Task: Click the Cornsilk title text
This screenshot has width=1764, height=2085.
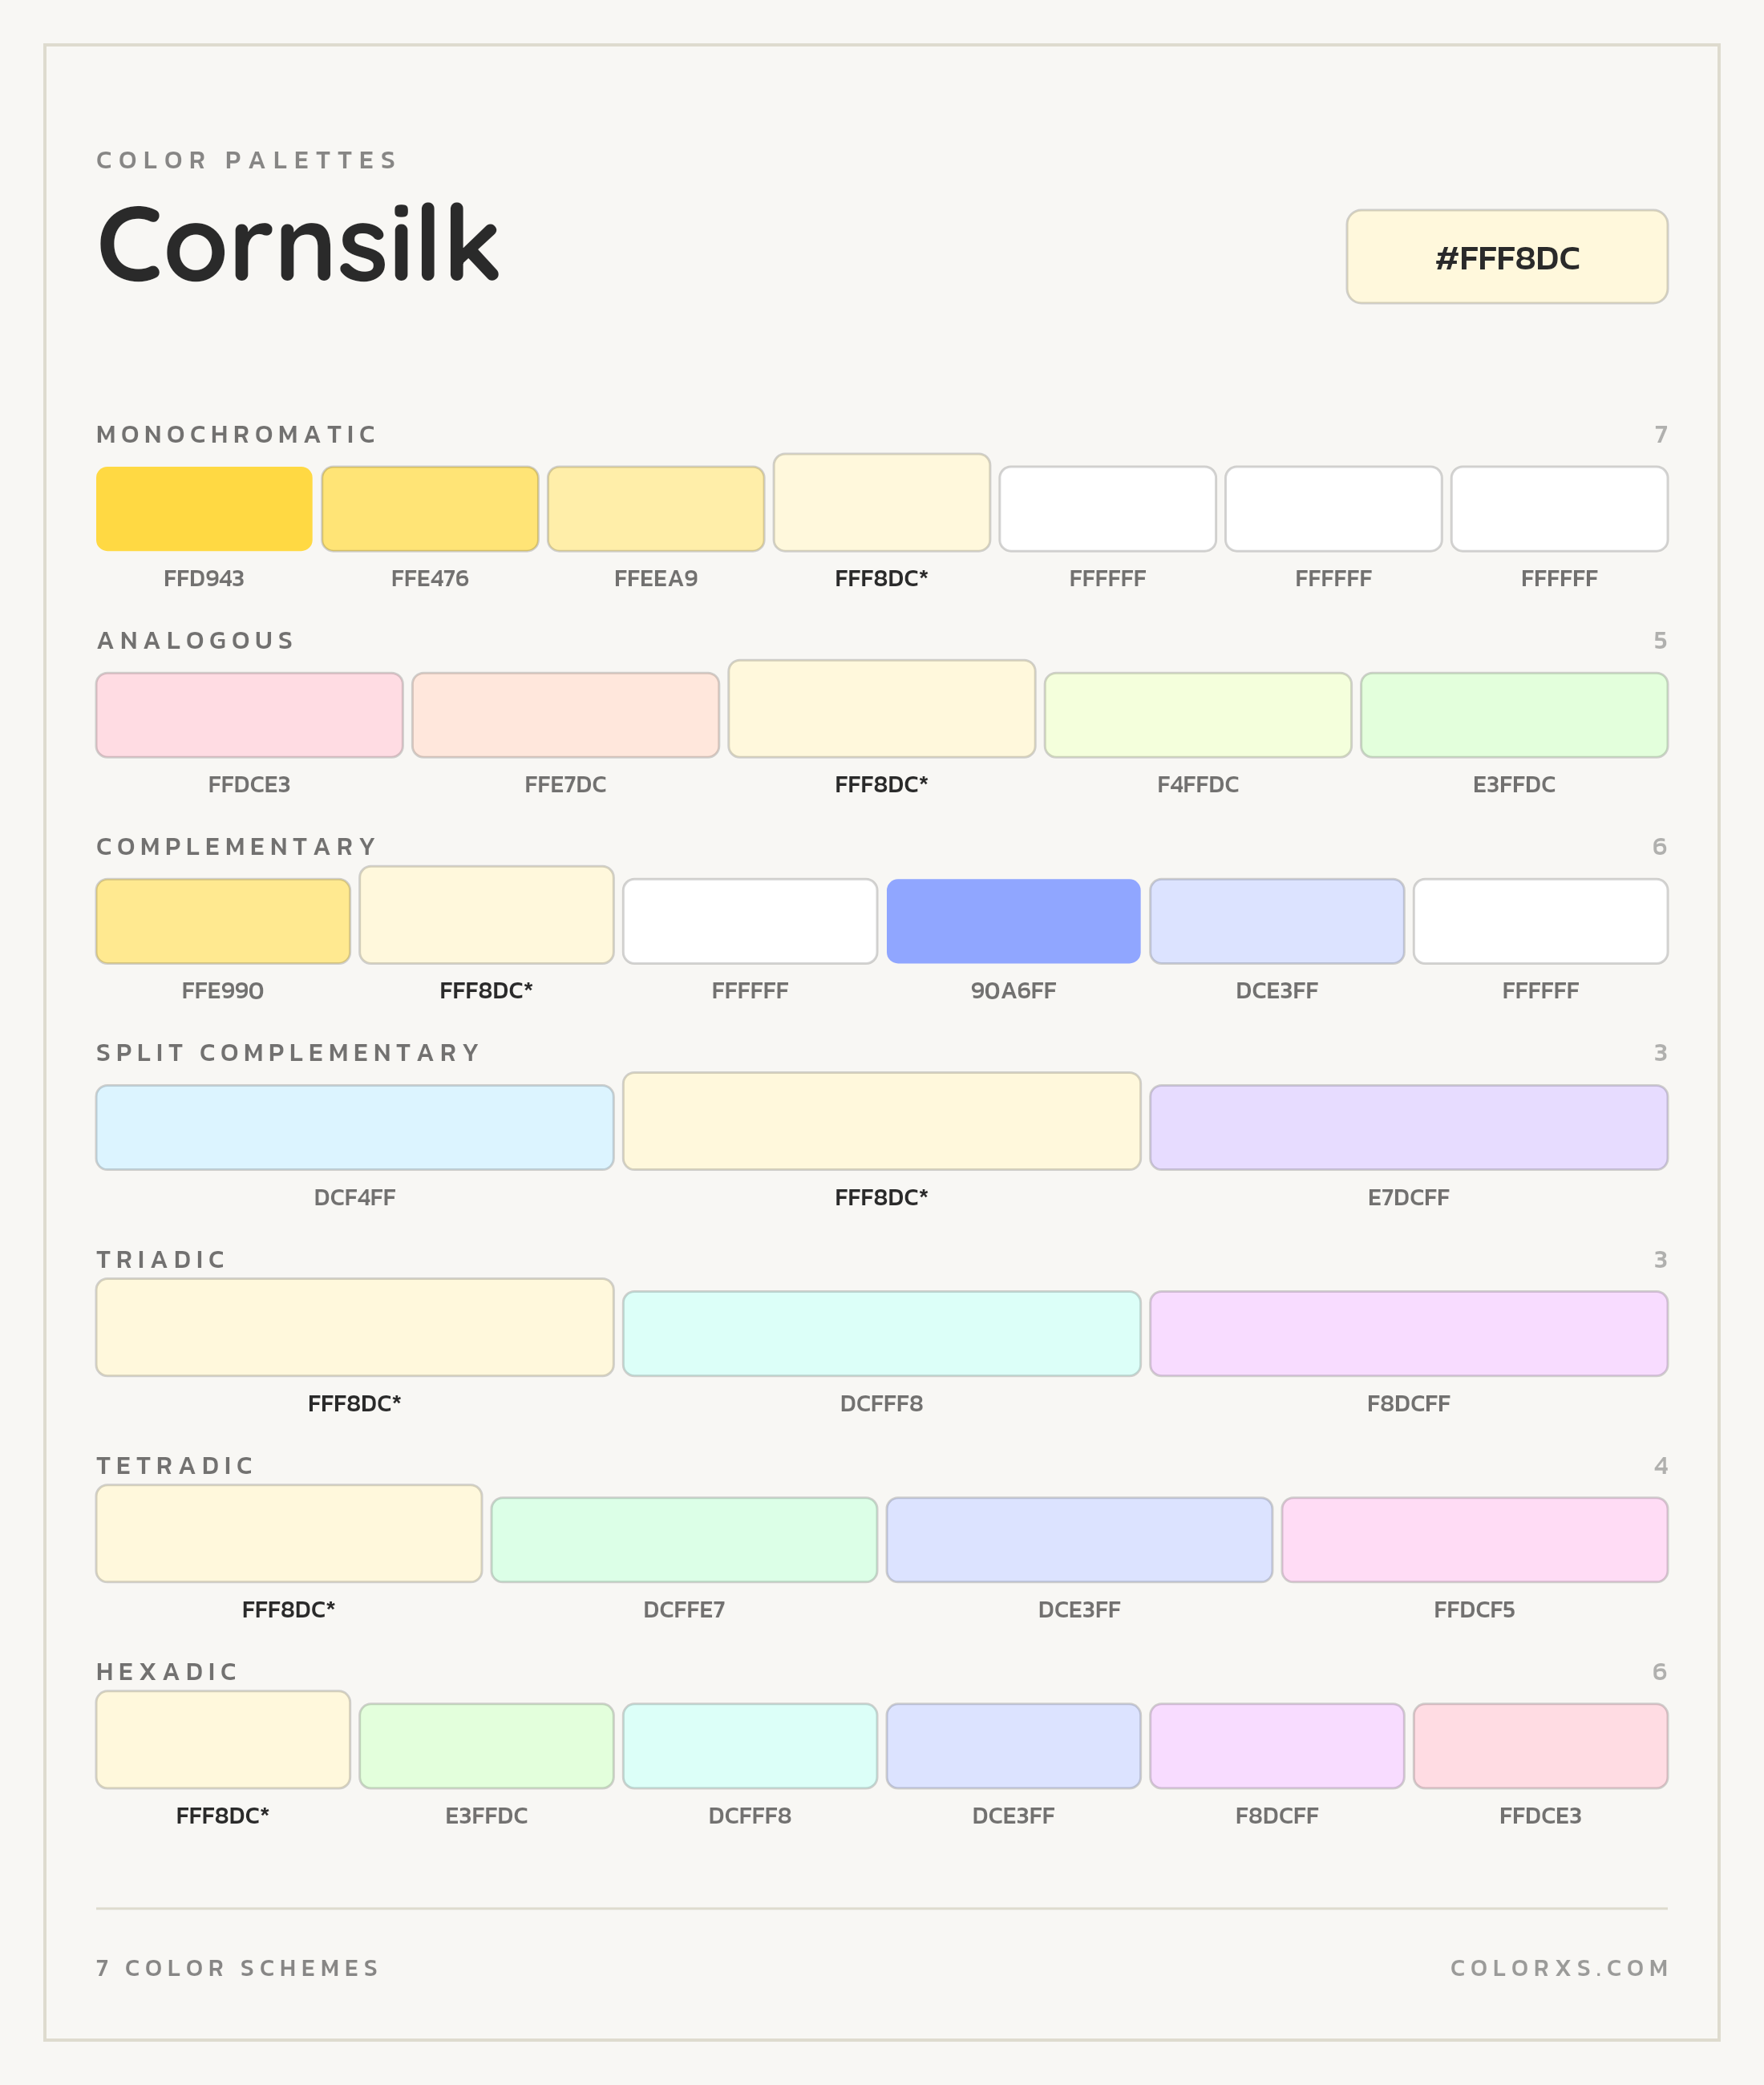Action: (x=298, y=243)
